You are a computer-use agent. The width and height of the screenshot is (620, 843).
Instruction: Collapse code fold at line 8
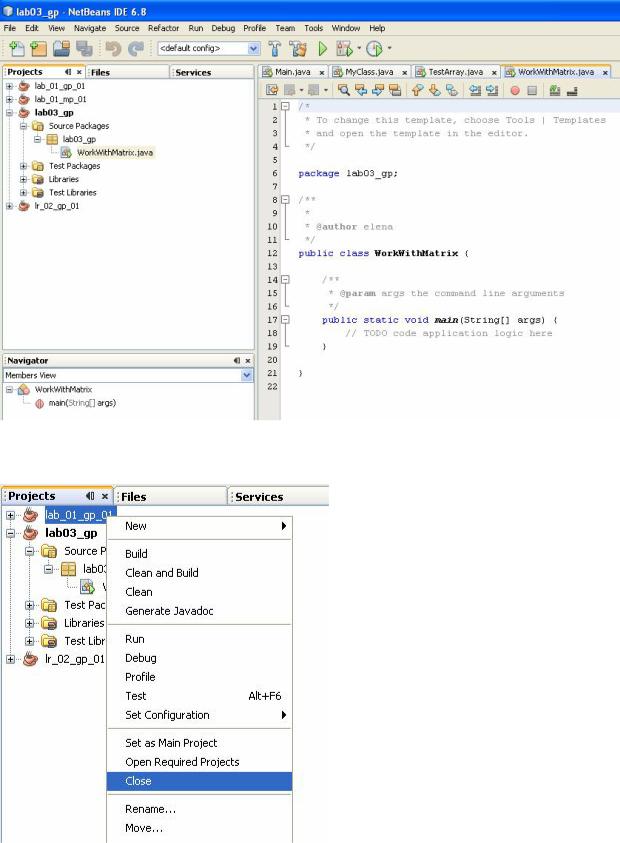click(286, 199)
